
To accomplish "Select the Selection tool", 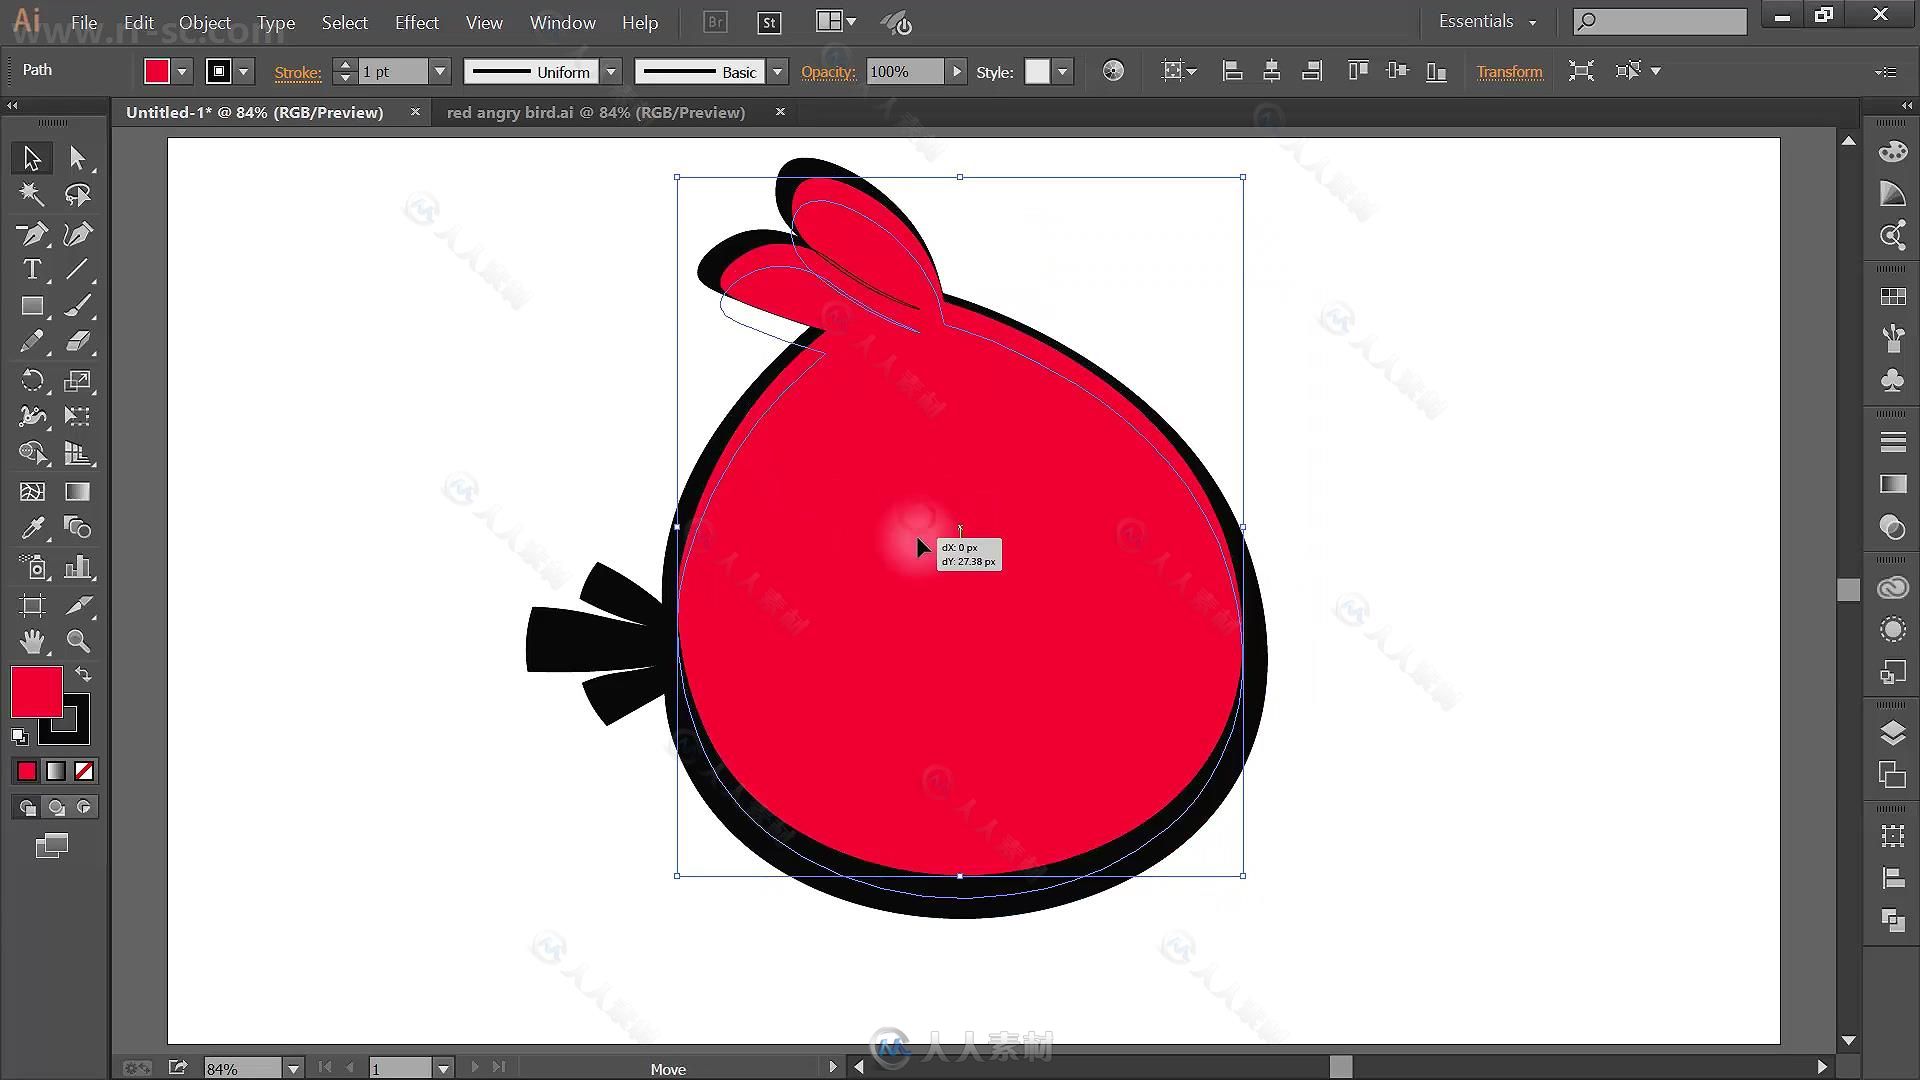I will [32, 158].
